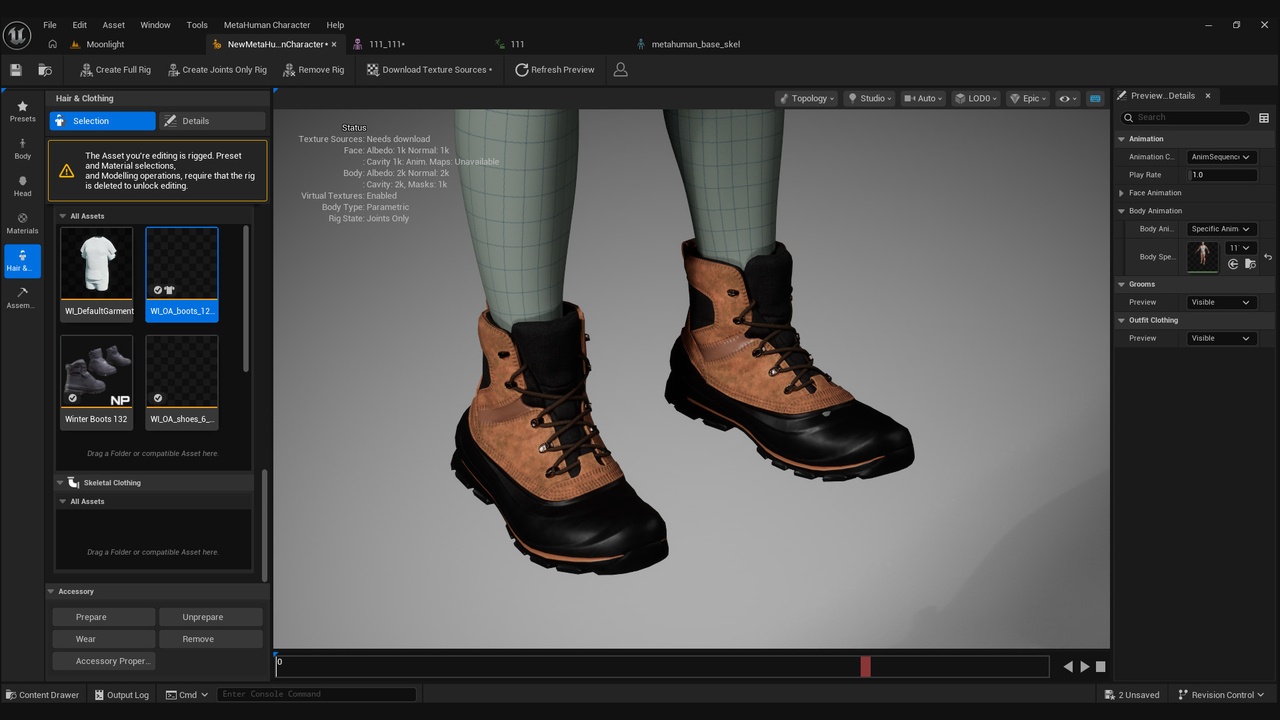Play the animation forward
1280x720 pixels.
pyautogui.click(x=1084, y=667)
